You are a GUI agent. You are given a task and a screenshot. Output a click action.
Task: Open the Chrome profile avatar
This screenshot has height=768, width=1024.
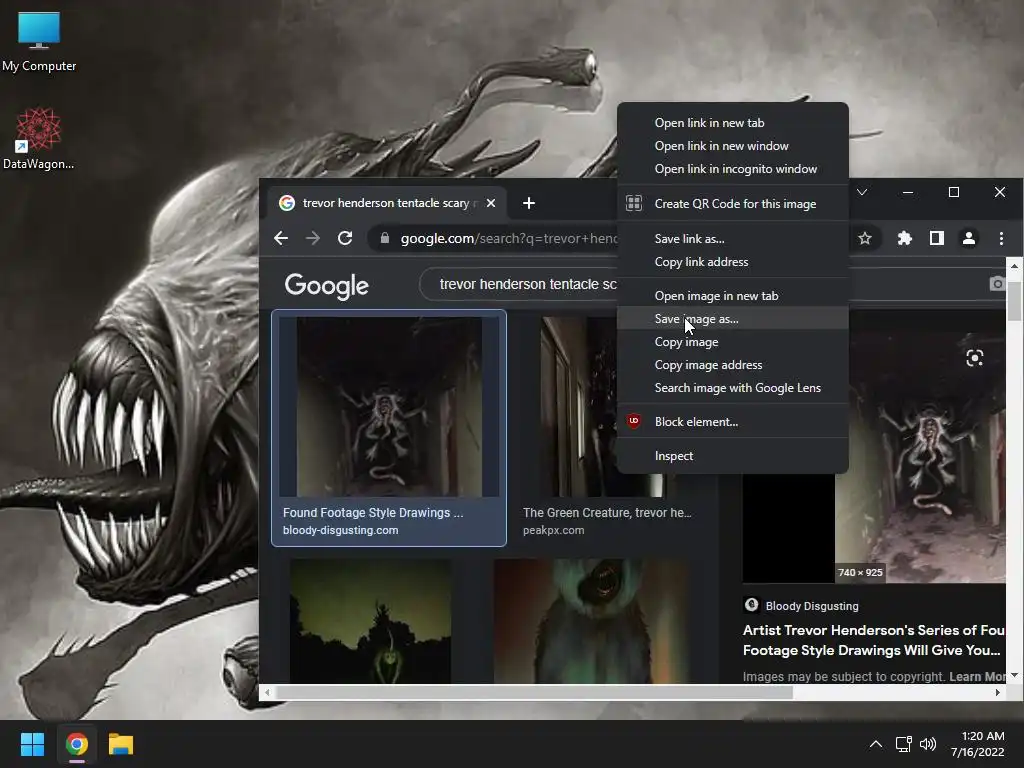pyautogui.click(x=969, y=238)
